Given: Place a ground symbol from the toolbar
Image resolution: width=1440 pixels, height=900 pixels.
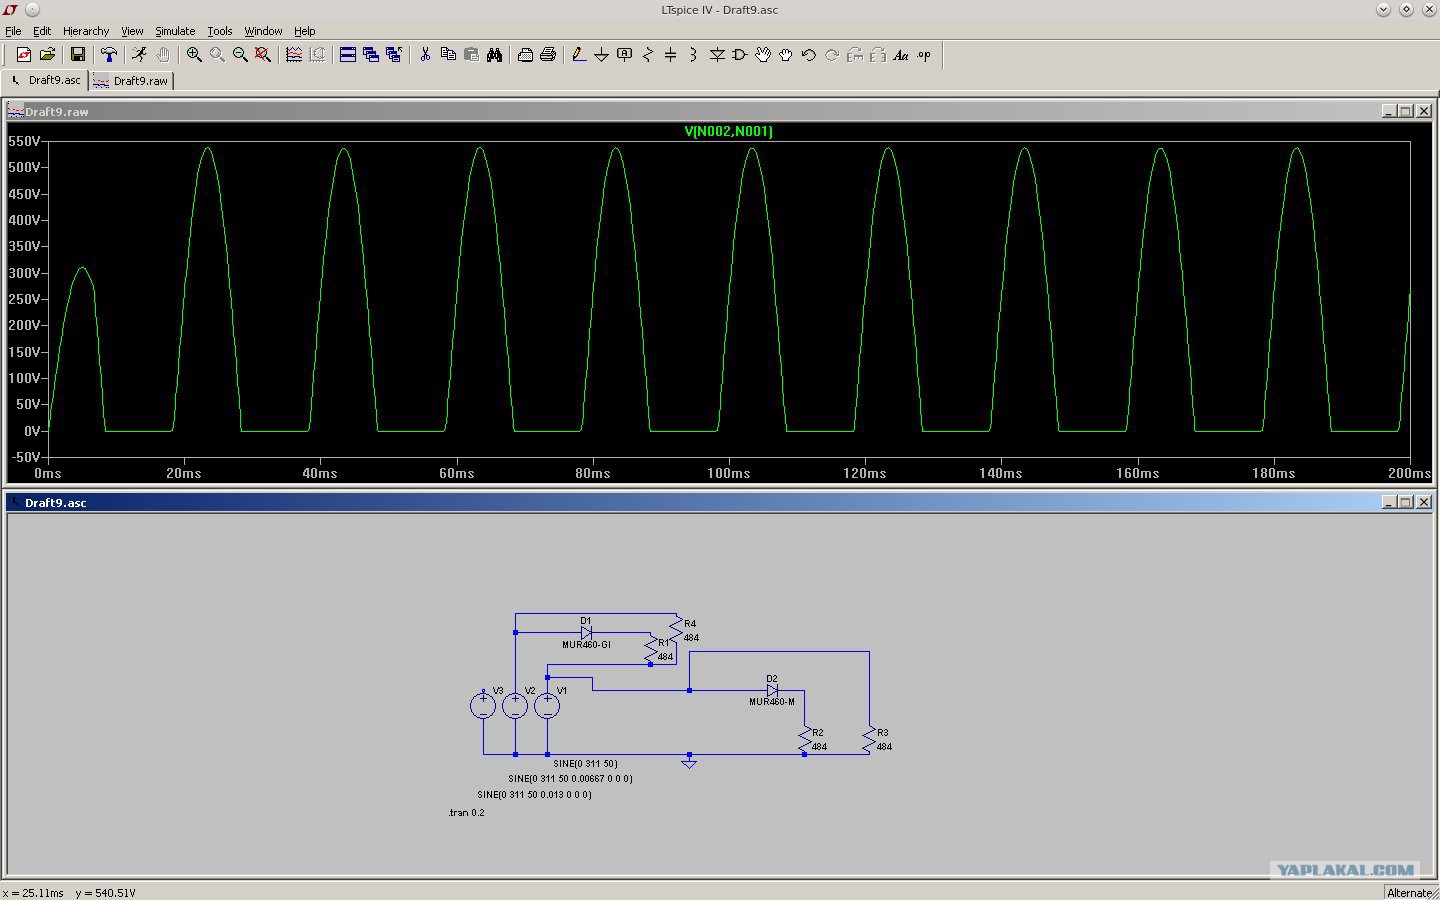Looking at the screenshot, I should click(x=601, y=55).
